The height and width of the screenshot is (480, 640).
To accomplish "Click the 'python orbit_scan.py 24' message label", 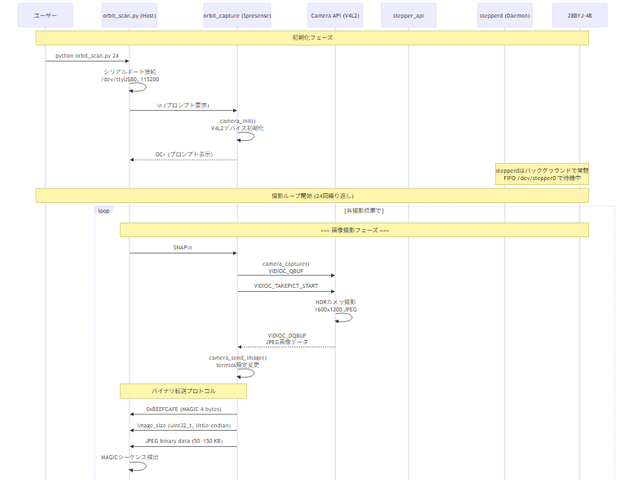I will (87, 56).
